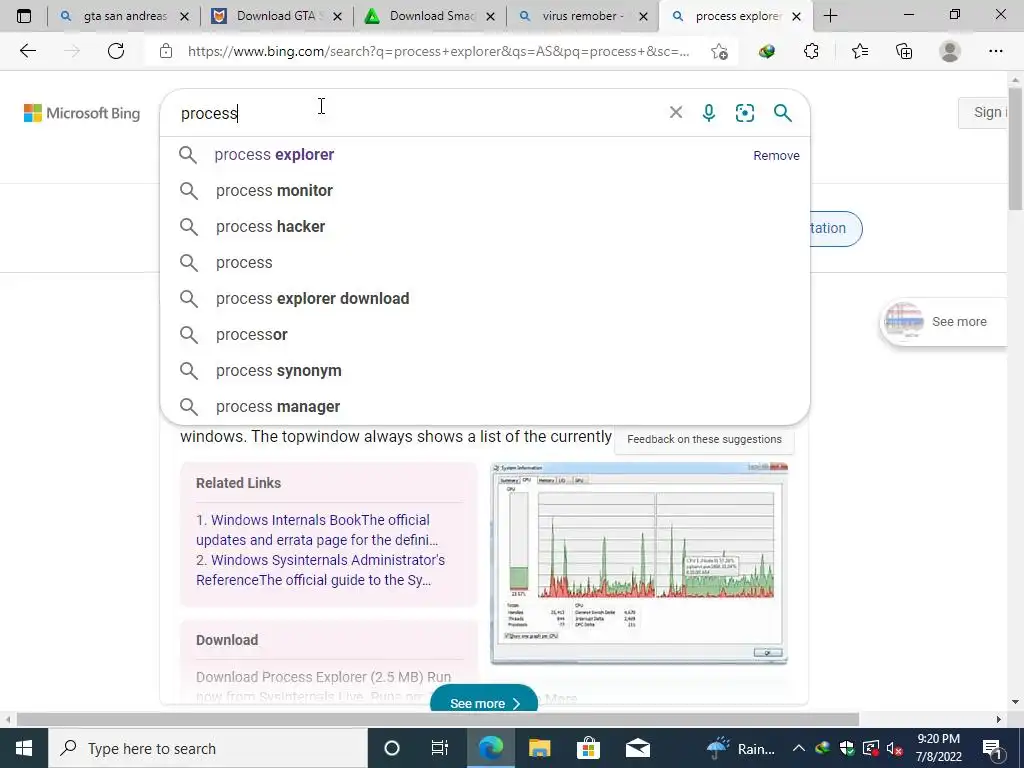The image size is (1024, 768).
Task: Open the Collections icon
Action: (x=904, y=51)
